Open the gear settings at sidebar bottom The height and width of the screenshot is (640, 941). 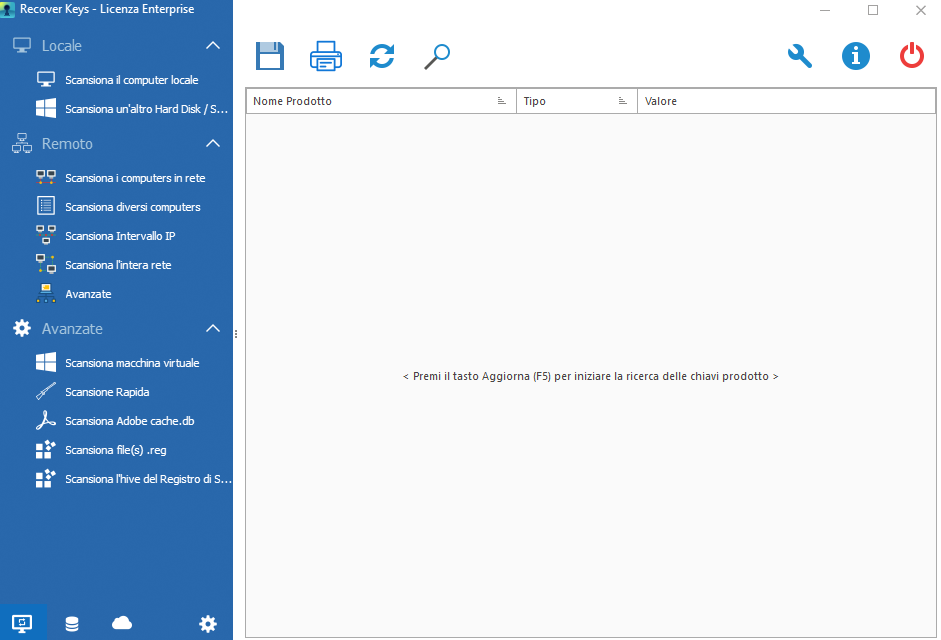(x=208, y=624)
